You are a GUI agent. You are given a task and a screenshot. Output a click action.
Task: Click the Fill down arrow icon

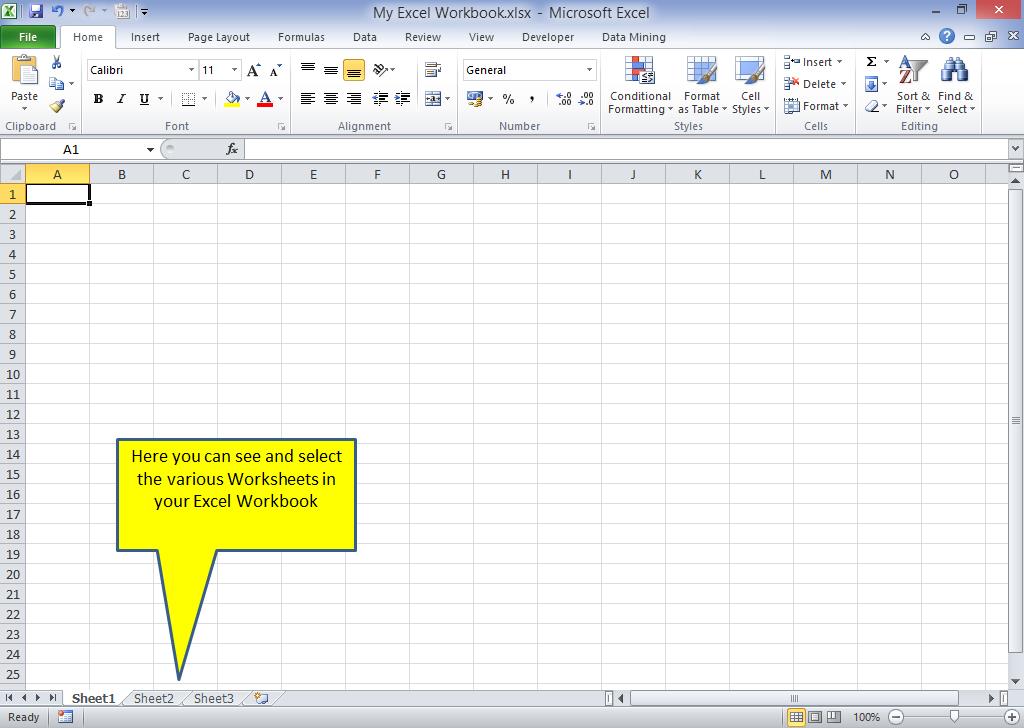(x=871, y=84)
